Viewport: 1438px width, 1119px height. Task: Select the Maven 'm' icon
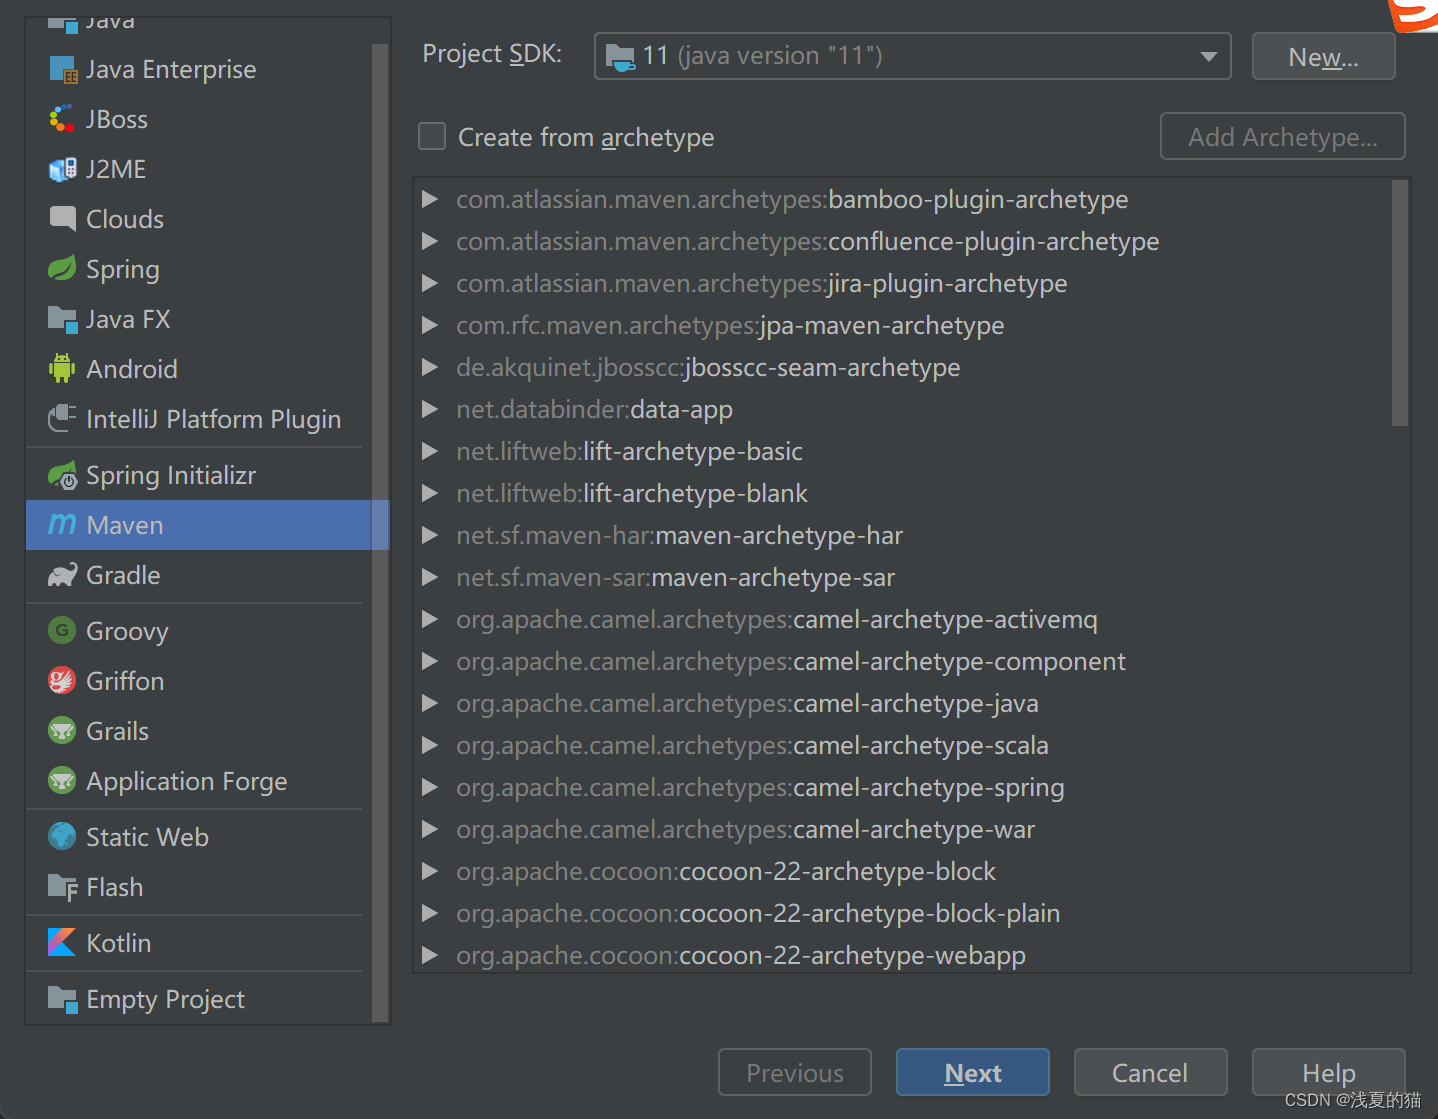62,524
